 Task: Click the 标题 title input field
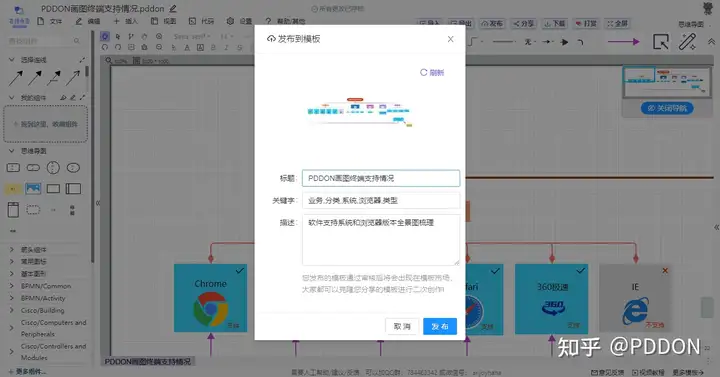coord(381,178)
